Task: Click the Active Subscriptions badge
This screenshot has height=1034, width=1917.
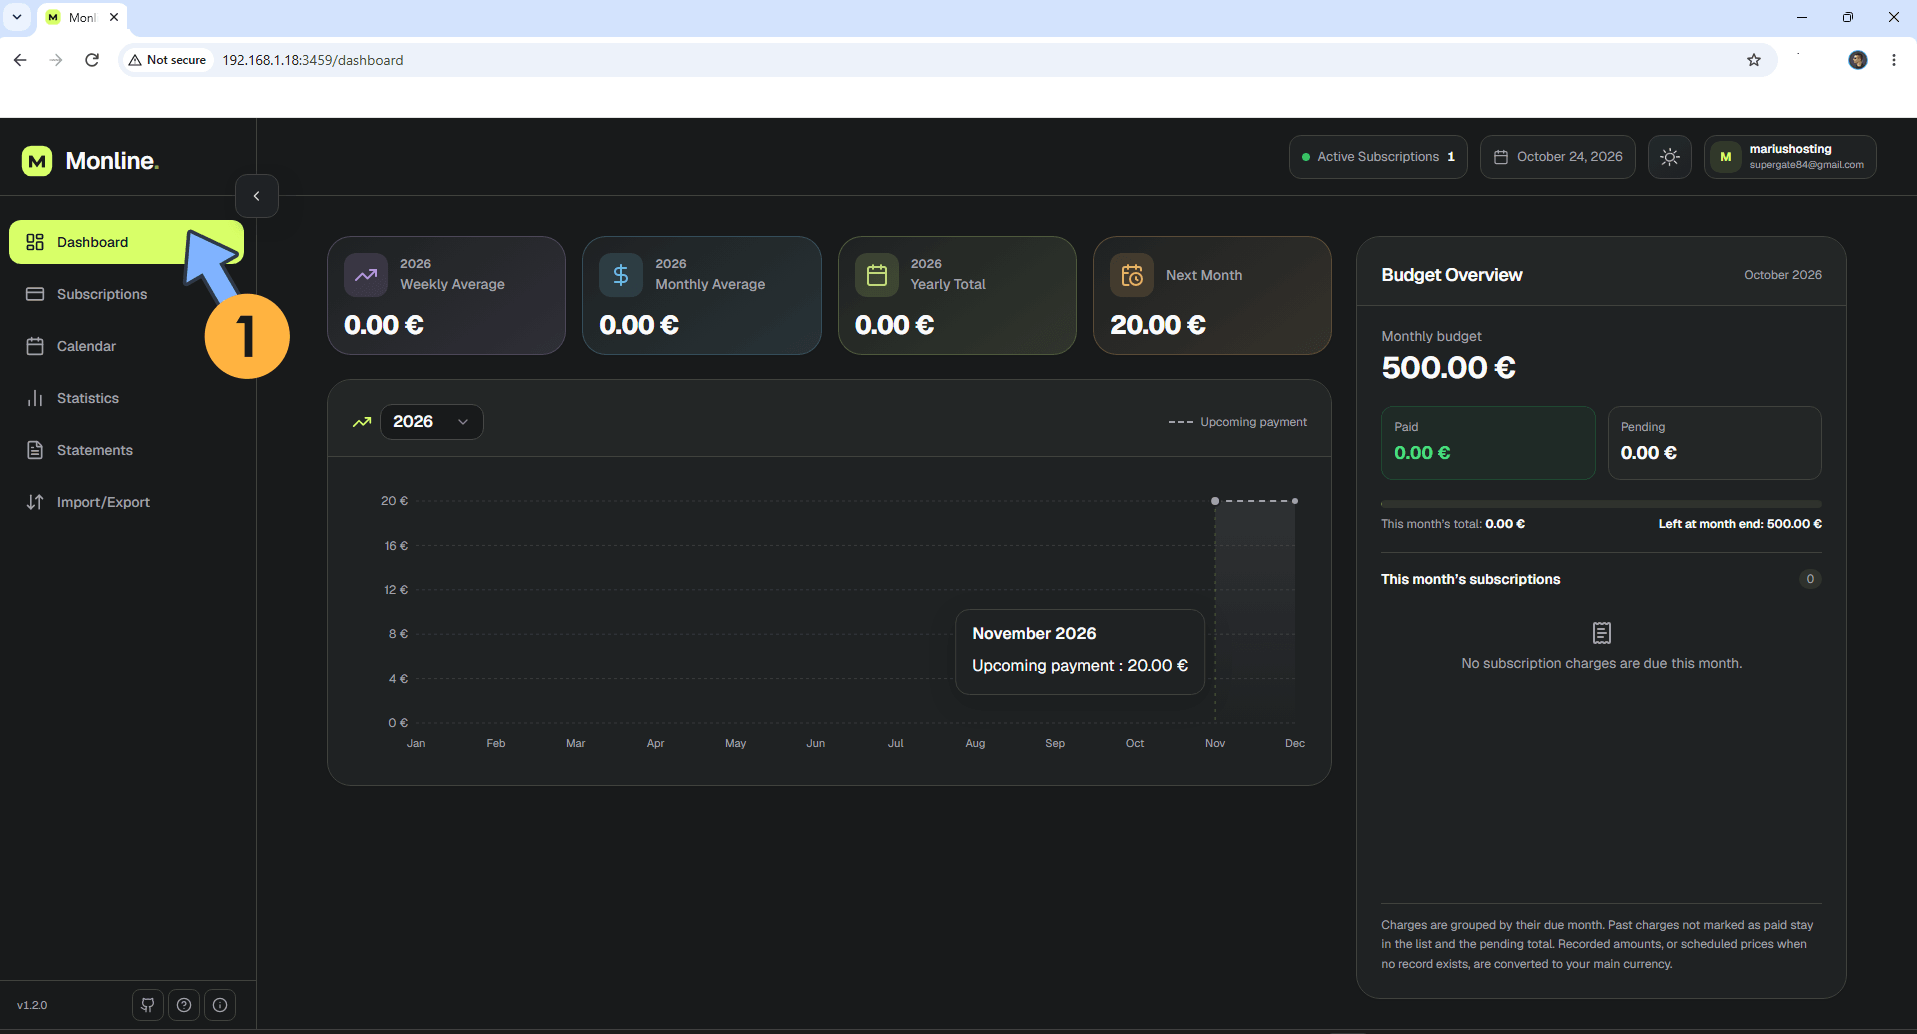Action: (1378, 157)
